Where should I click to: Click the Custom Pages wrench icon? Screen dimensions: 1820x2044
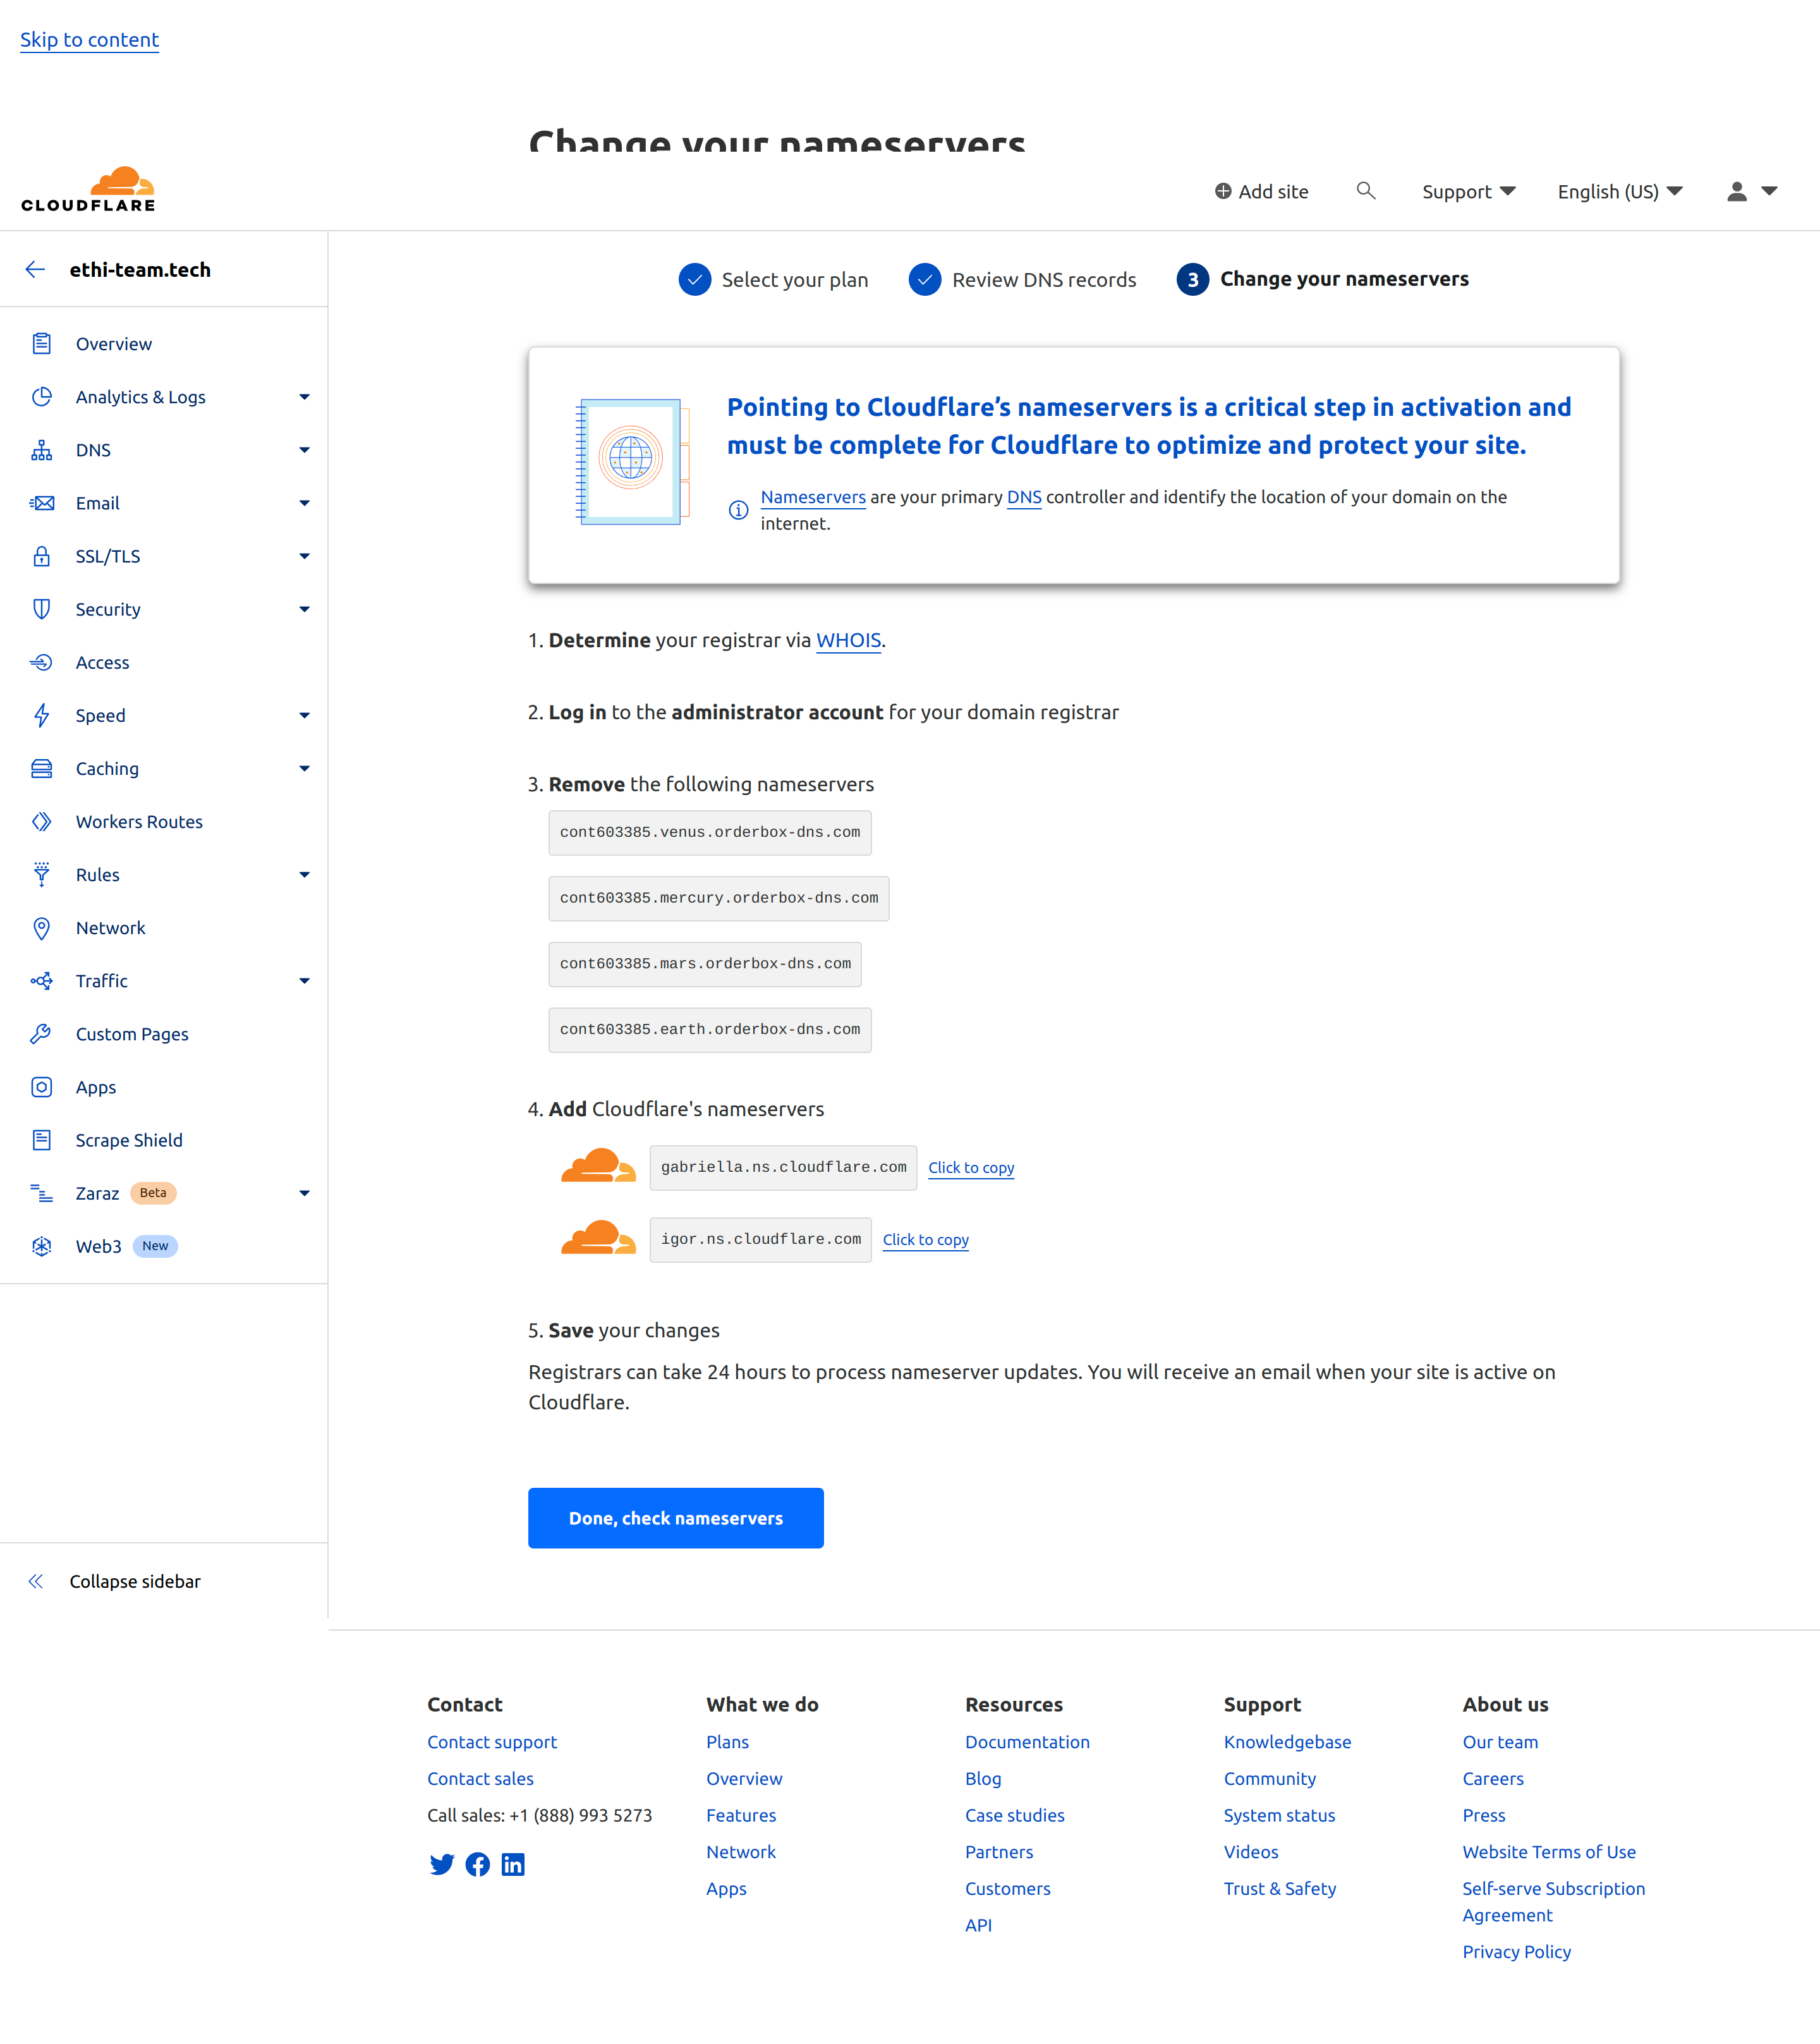41,1033
